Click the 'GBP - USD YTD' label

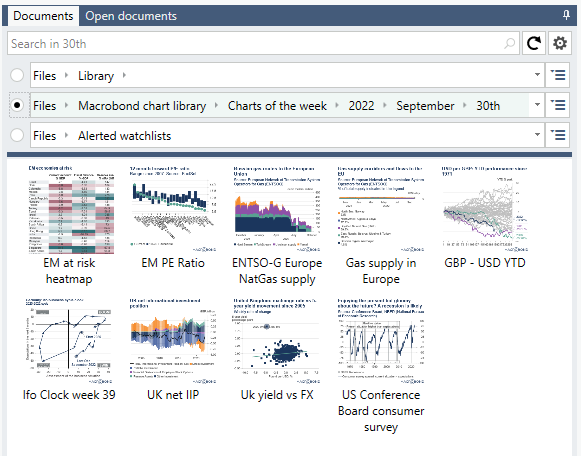point(485,263)
